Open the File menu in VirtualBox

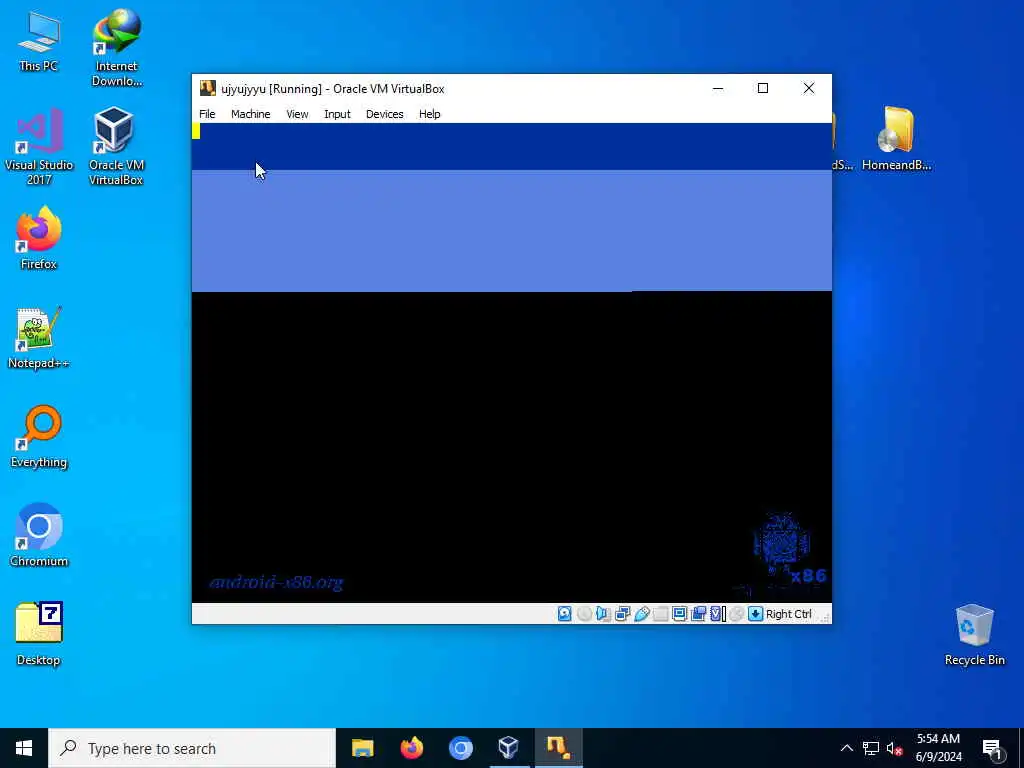[x=207, y=114]
